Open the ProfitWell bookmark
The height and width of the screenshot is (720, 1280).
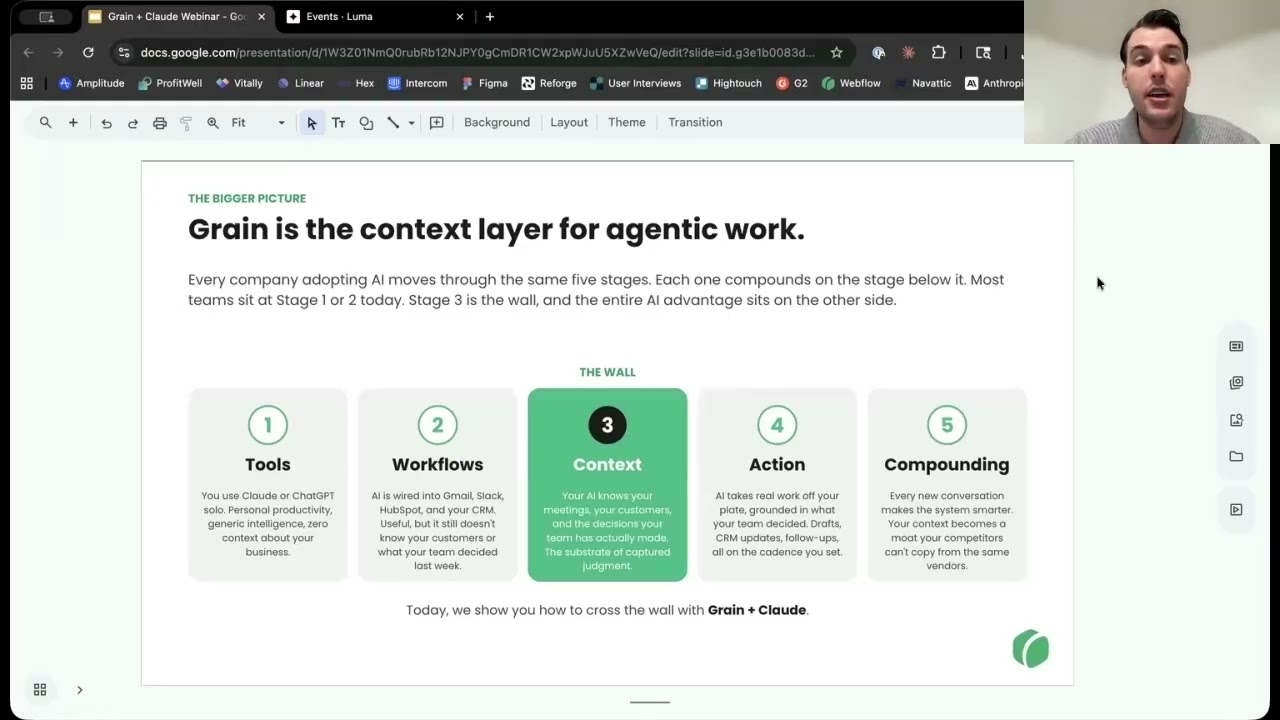pos(170,83)
